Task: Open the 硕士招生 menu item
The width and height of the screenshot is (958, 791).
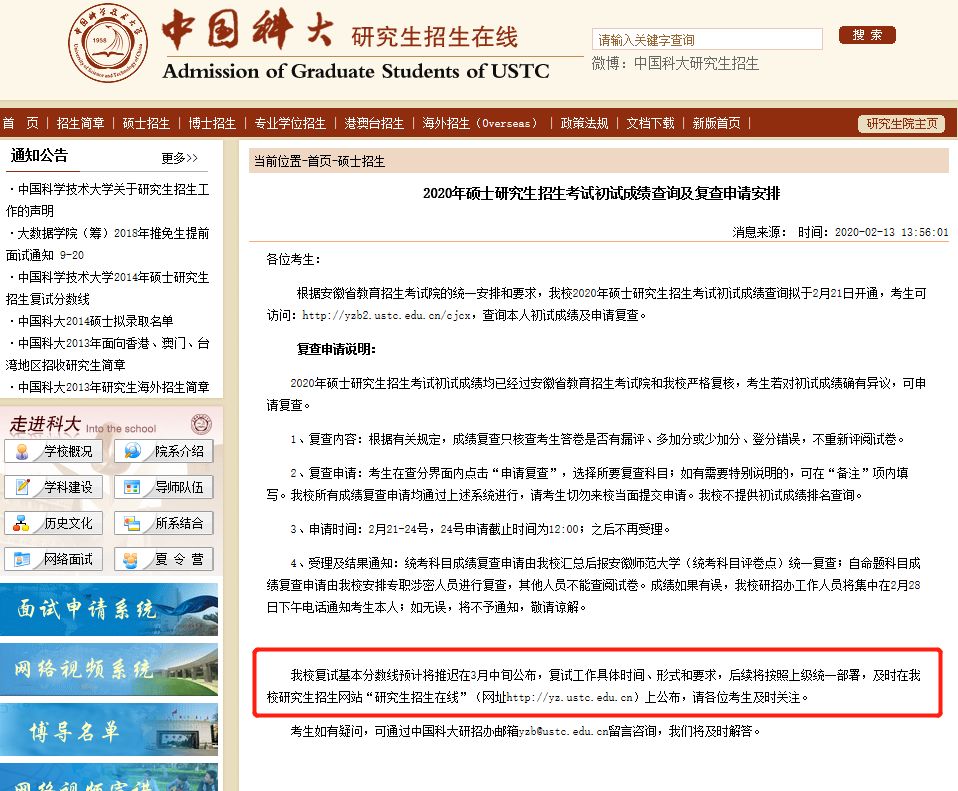Action: [x=146, y=123]
